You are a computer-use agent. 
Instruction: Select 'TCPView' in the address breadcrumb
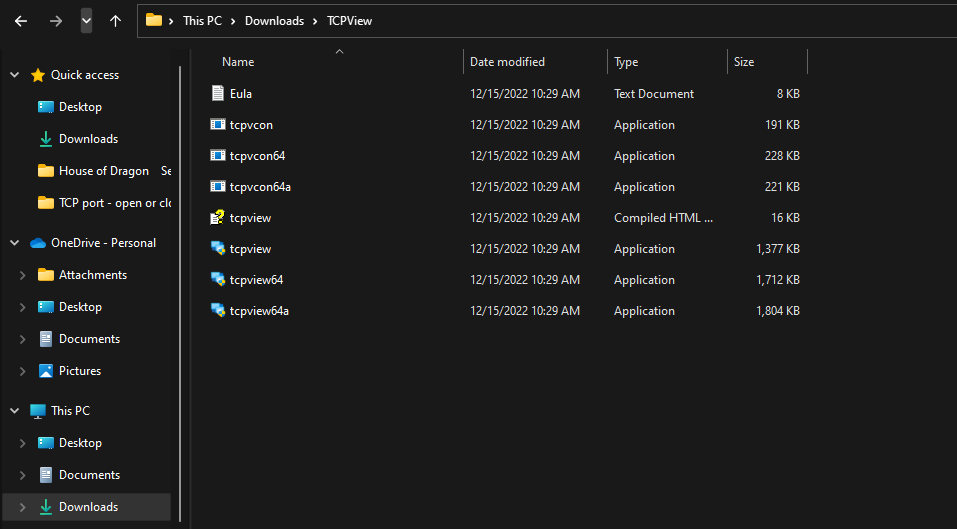(x=349, y=21)
